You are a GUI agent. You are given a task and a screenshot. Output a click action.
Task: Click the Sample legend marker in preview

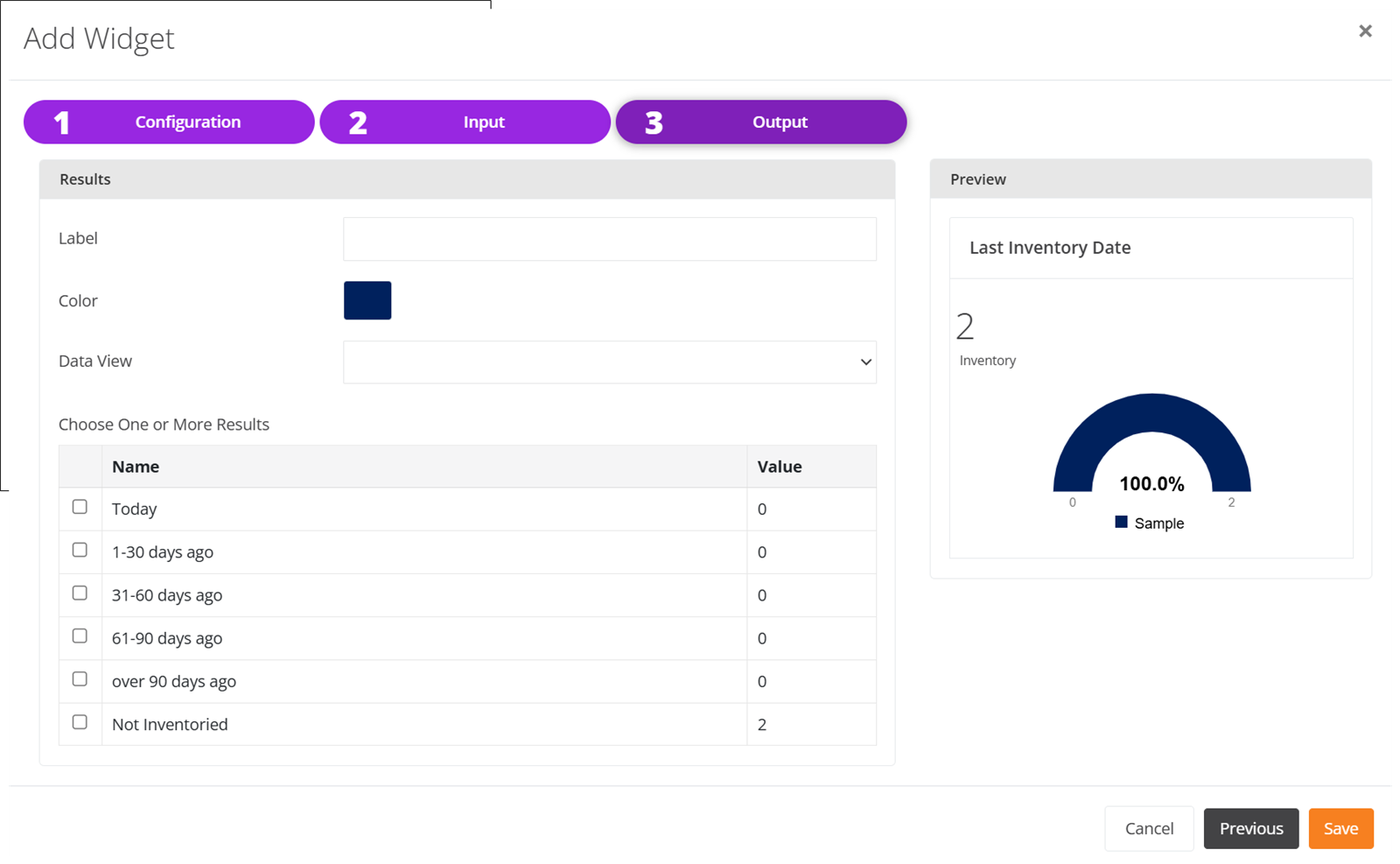click(1121, 522)
